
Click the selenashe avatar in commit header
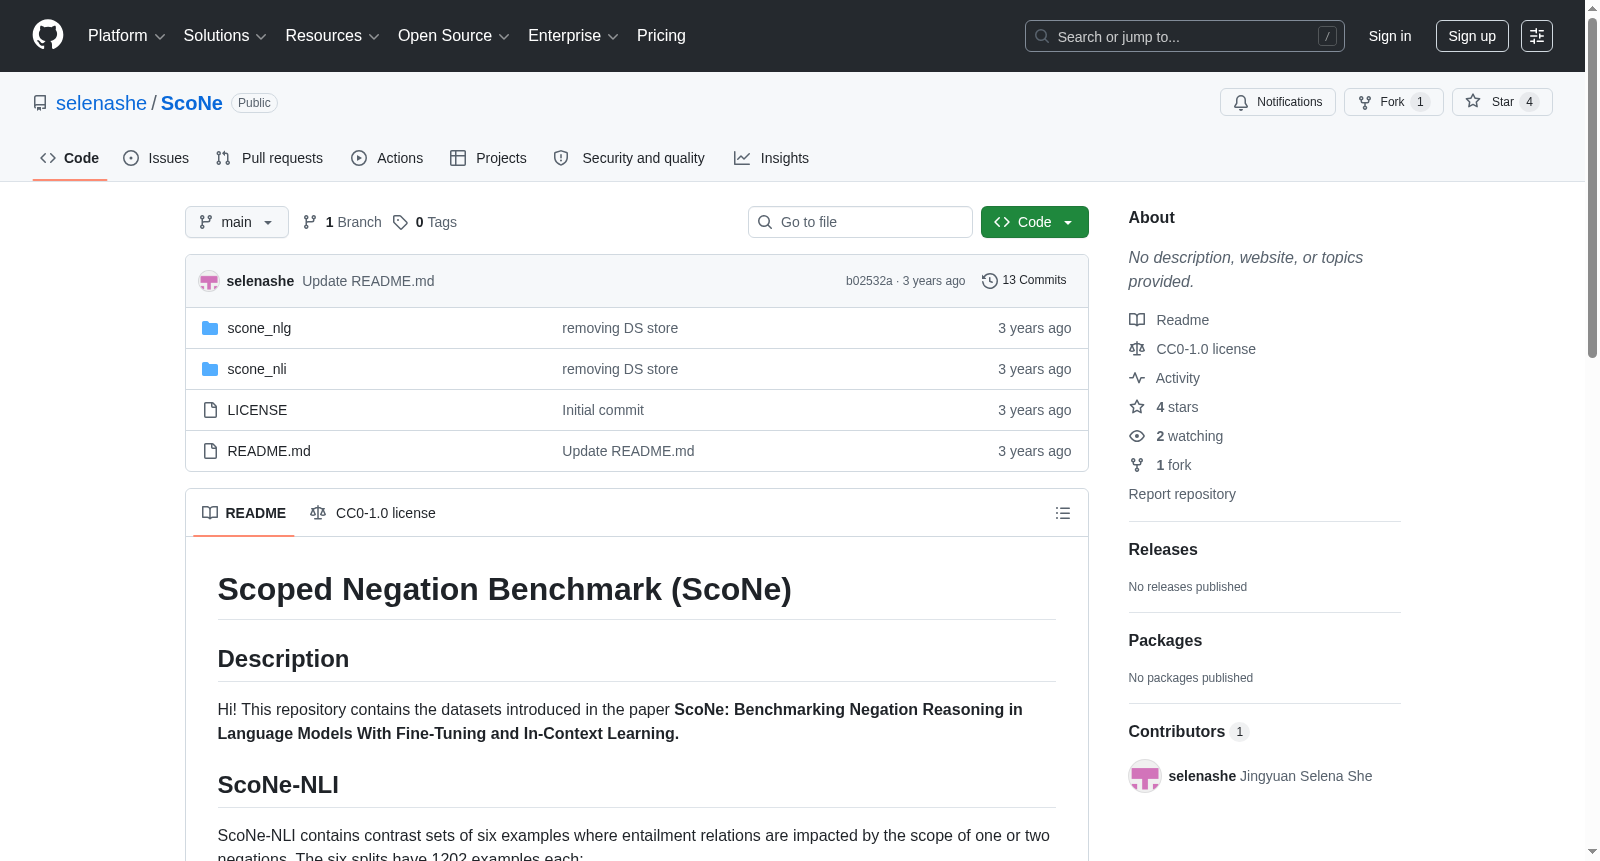pos(209,281)
